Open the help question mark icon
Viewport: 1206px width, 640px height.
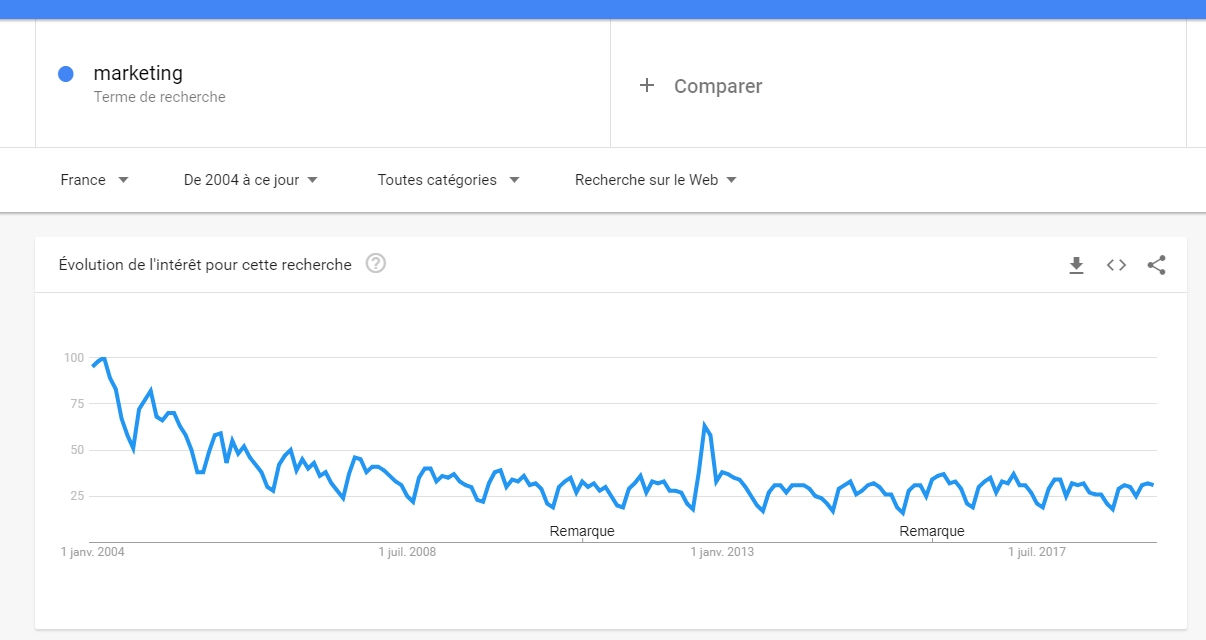click(x=376, y=264)
